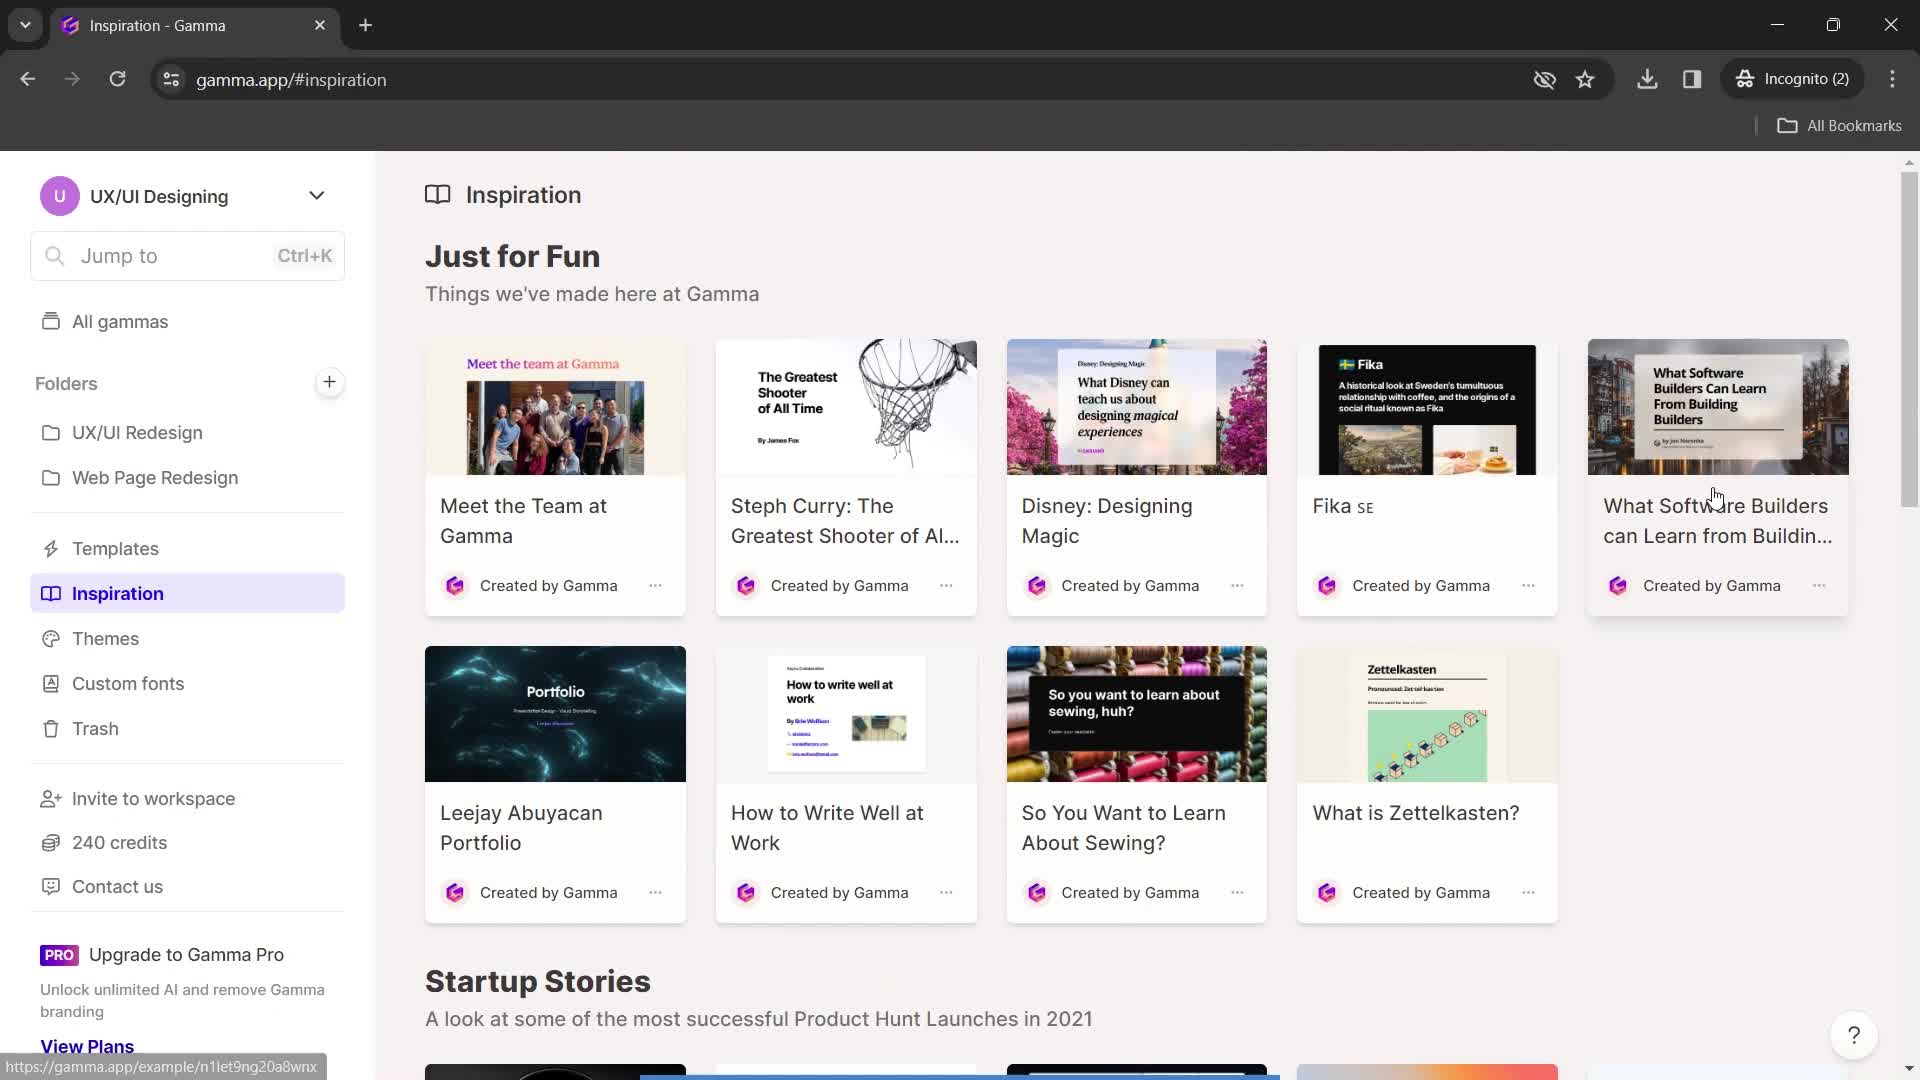This screenshot has width=1920, height=1080.
Task: Close the Inspiration - Gamma tab
Action: coord(320,25)
